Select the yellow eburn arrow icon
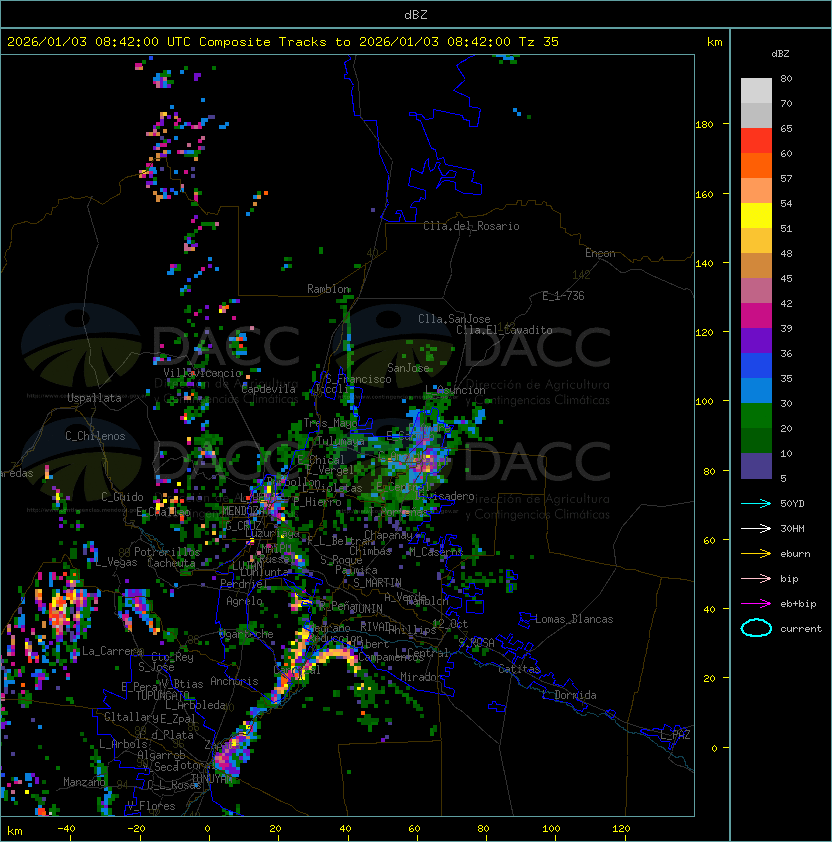Screen dimensions: 832x842 click(756, 553)
